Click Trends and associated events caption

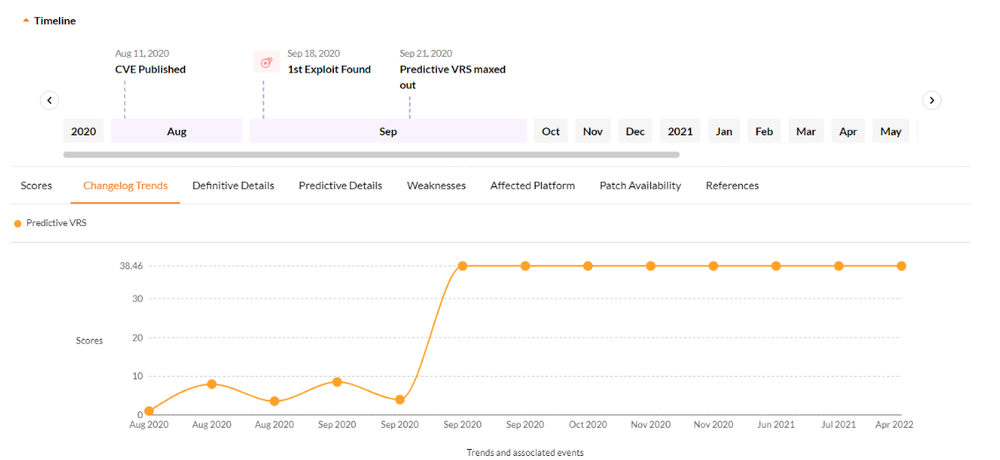click(526, 452)
